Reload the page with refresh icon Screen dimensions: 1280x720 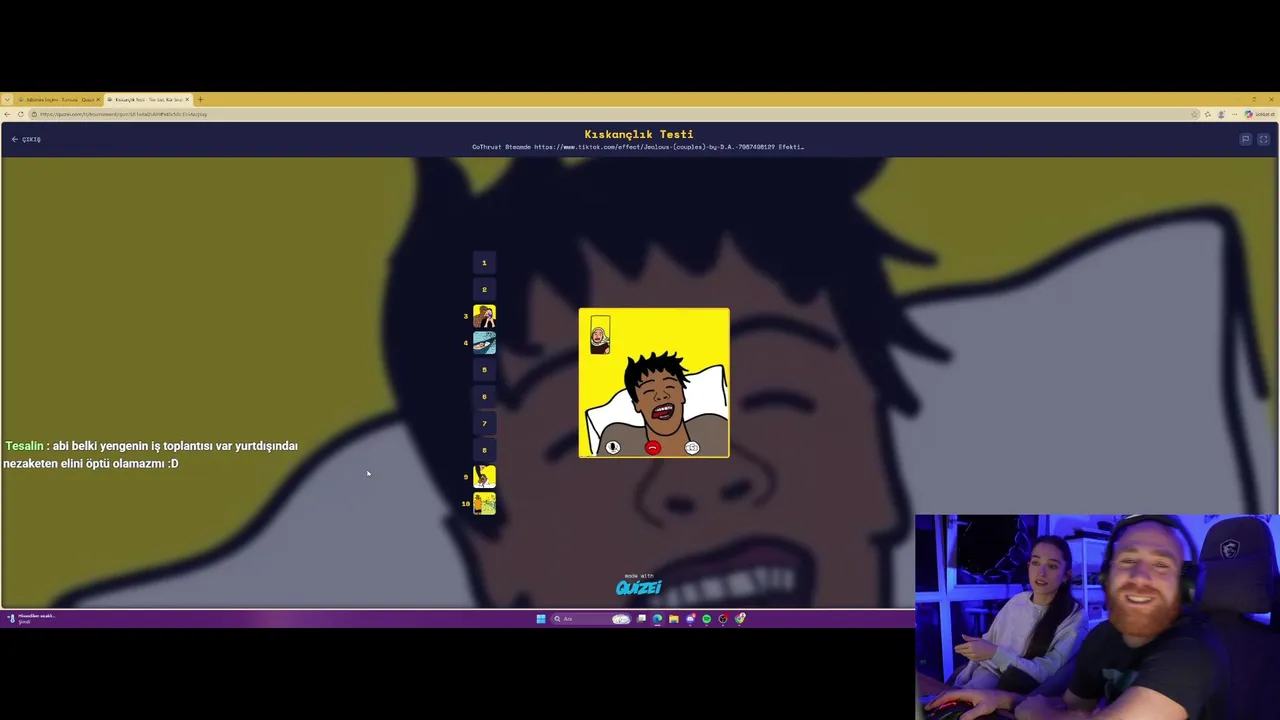pos(20,114)
